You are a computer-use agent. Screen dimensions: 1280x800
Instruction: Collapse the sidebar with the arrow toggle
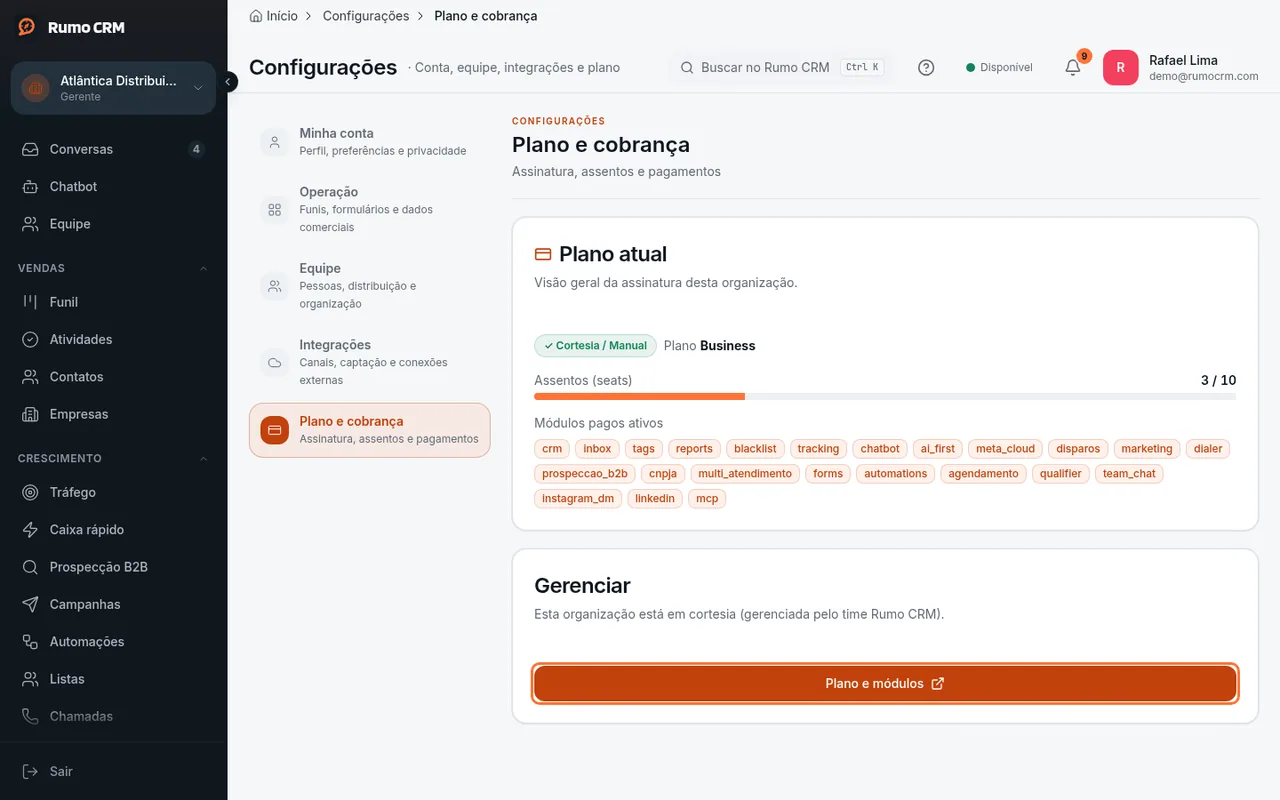228,82
